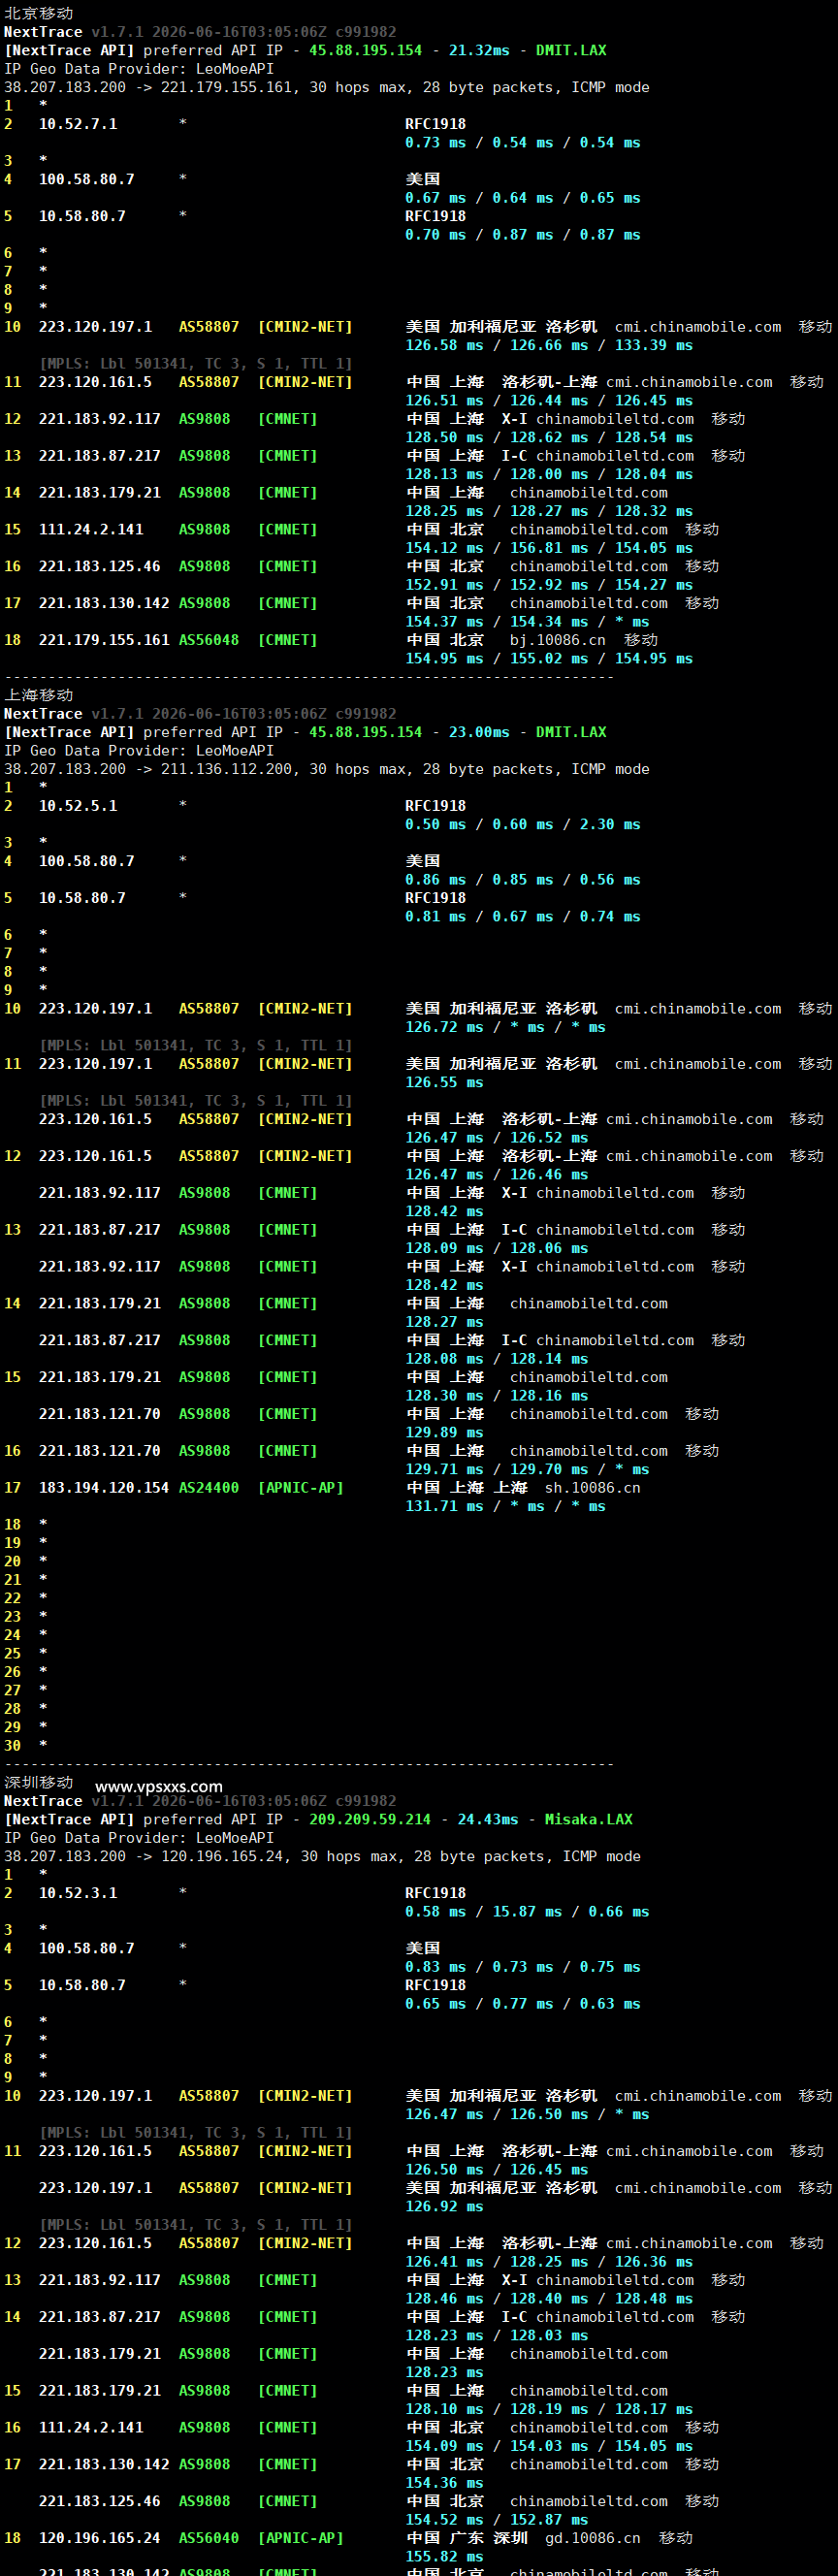The height and width of the screenshot is (2576, 838).
Task: Select latency value 154.34 ms
Action: click(x=549, y=622)
